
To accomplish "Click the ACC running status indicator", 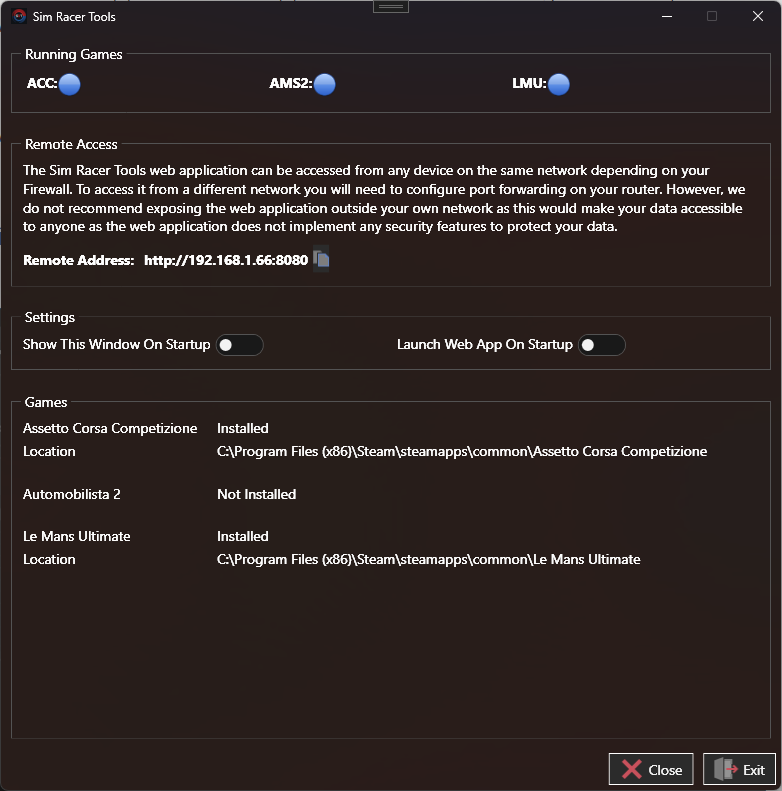I will (70, 84).
